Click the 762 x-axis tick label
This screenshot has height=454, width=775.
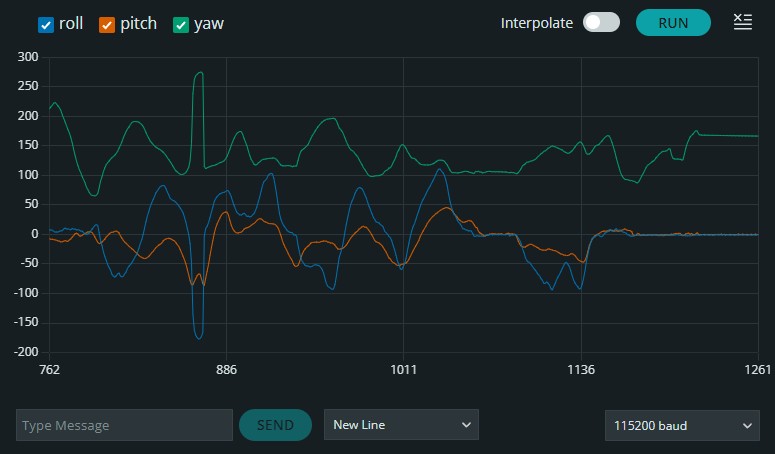point(49,370)
